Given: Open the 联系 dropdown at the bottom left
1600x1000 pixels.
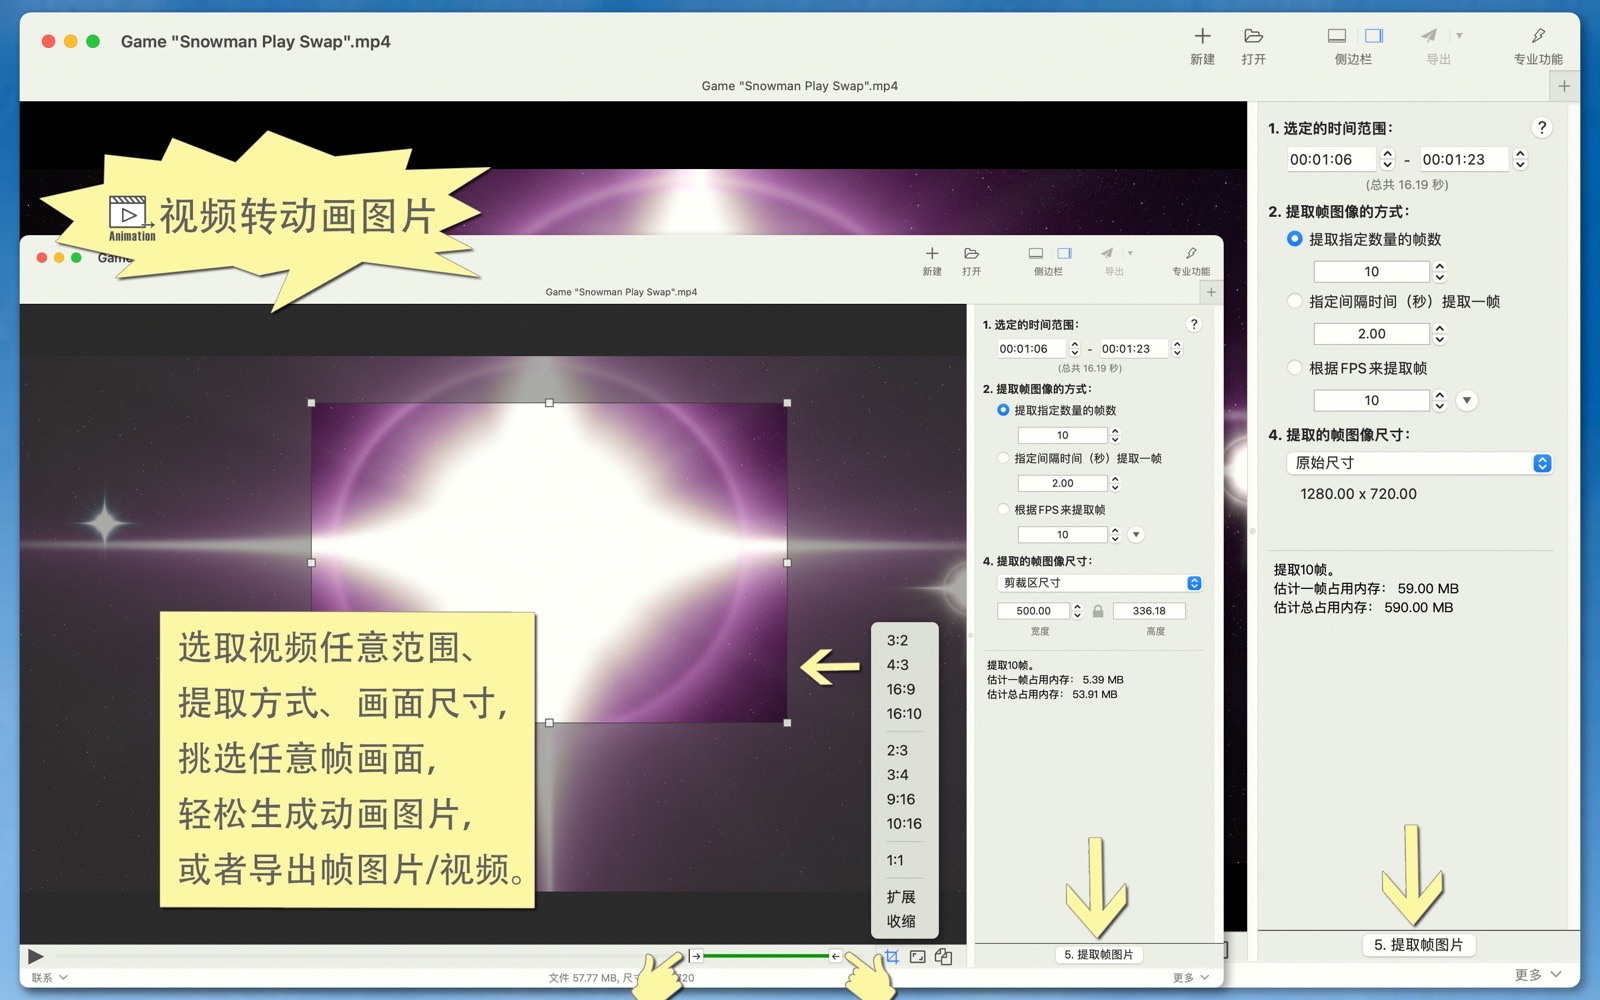Looking at the screenshot, I should [x=49, y=977].
